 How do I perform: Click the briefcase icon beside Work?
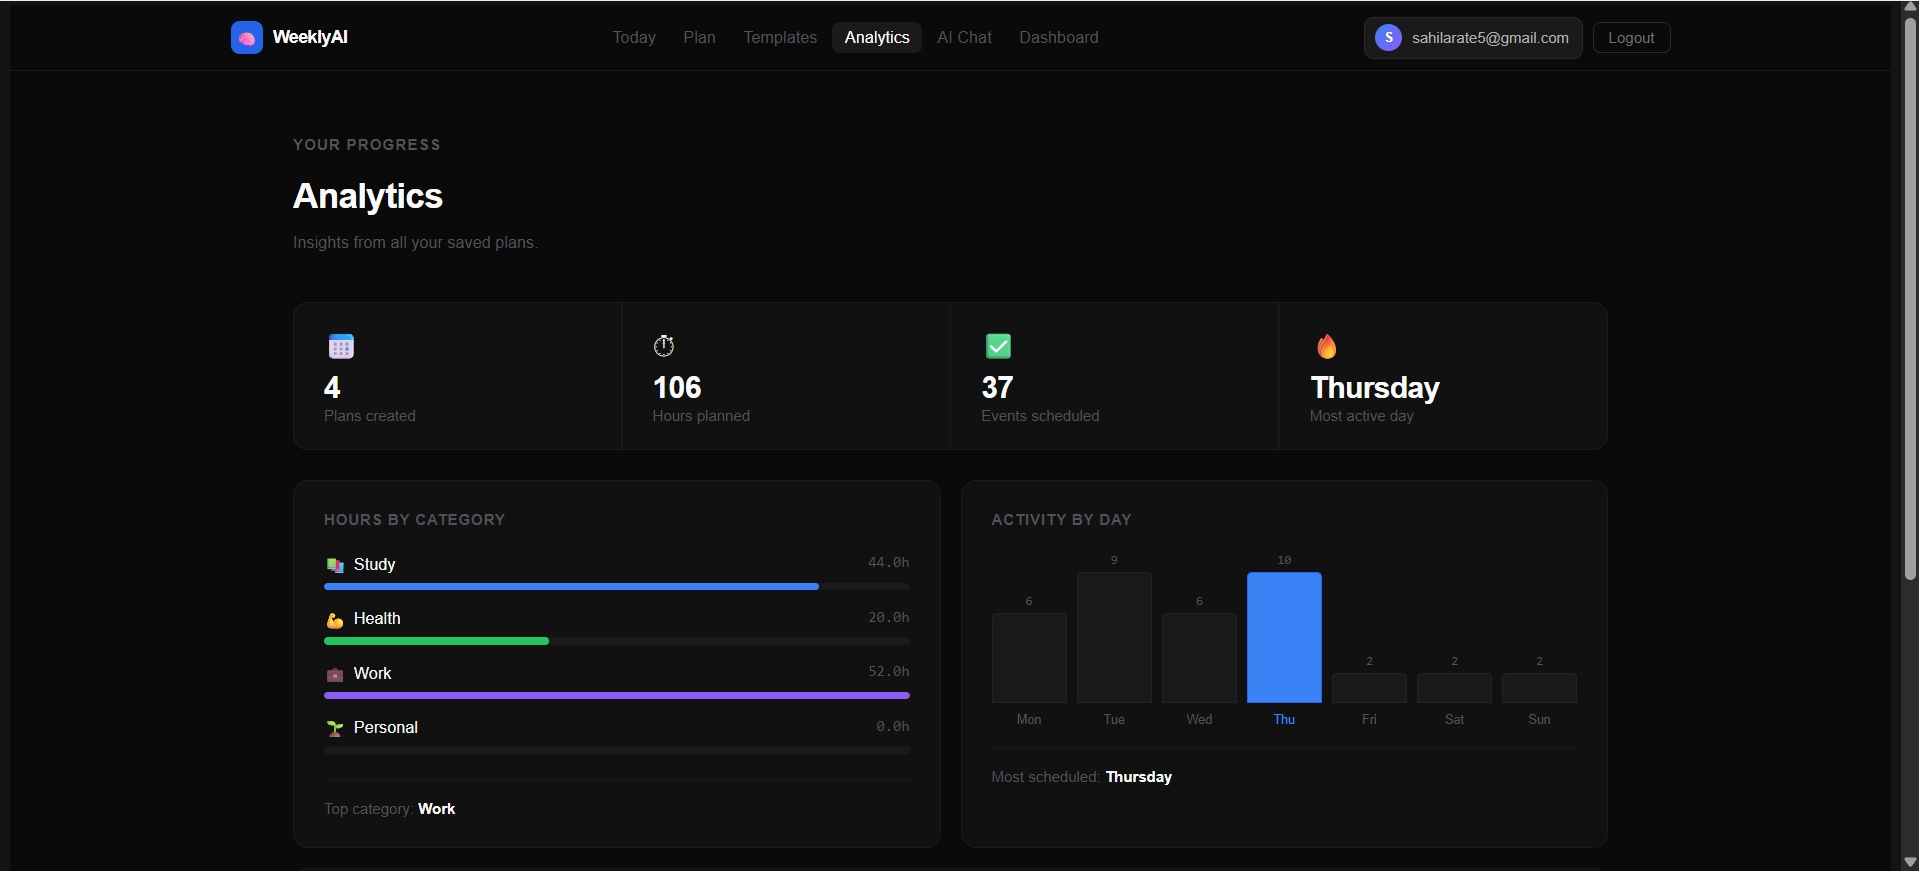point(335,674)
